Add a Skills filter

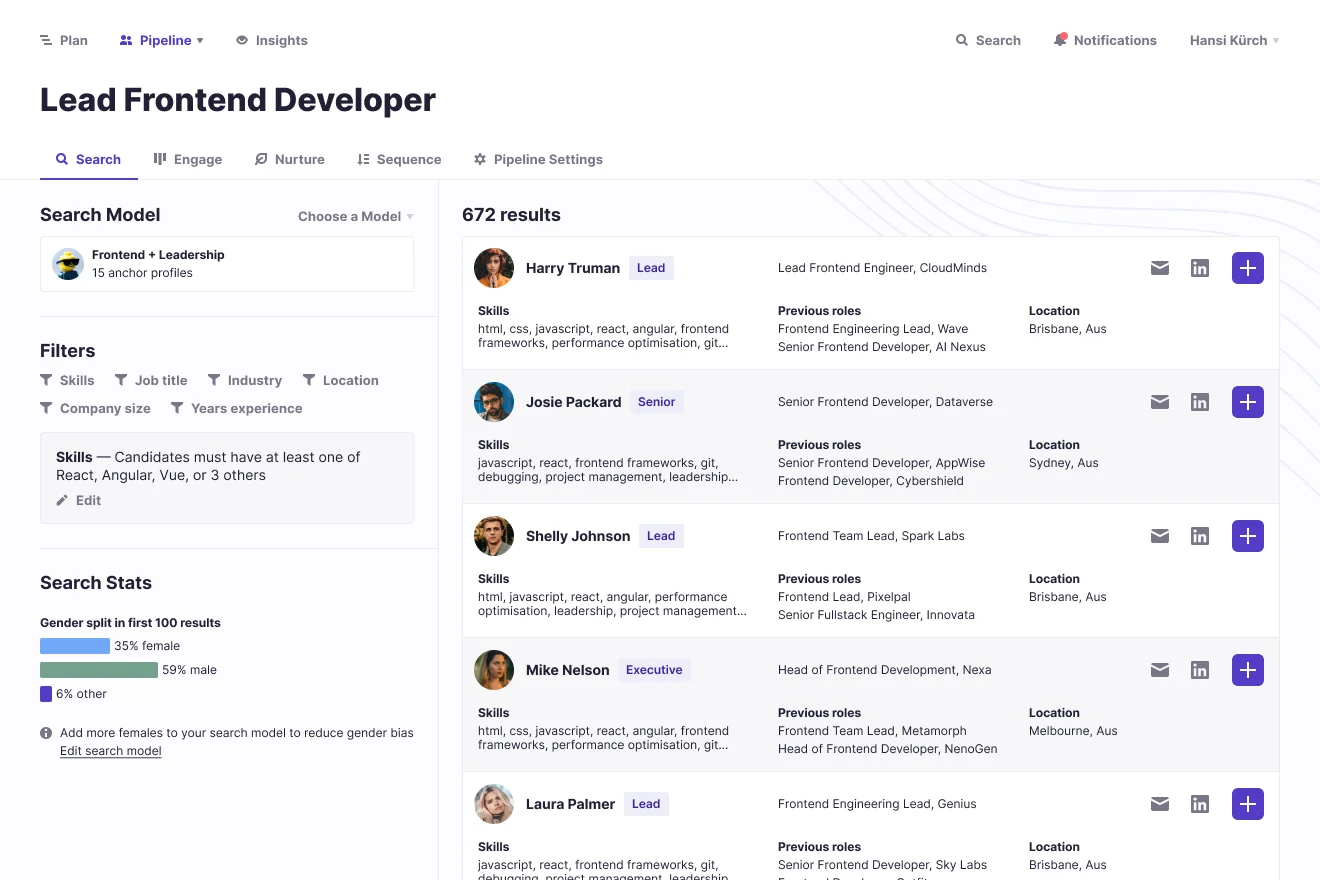click(67, 380)
